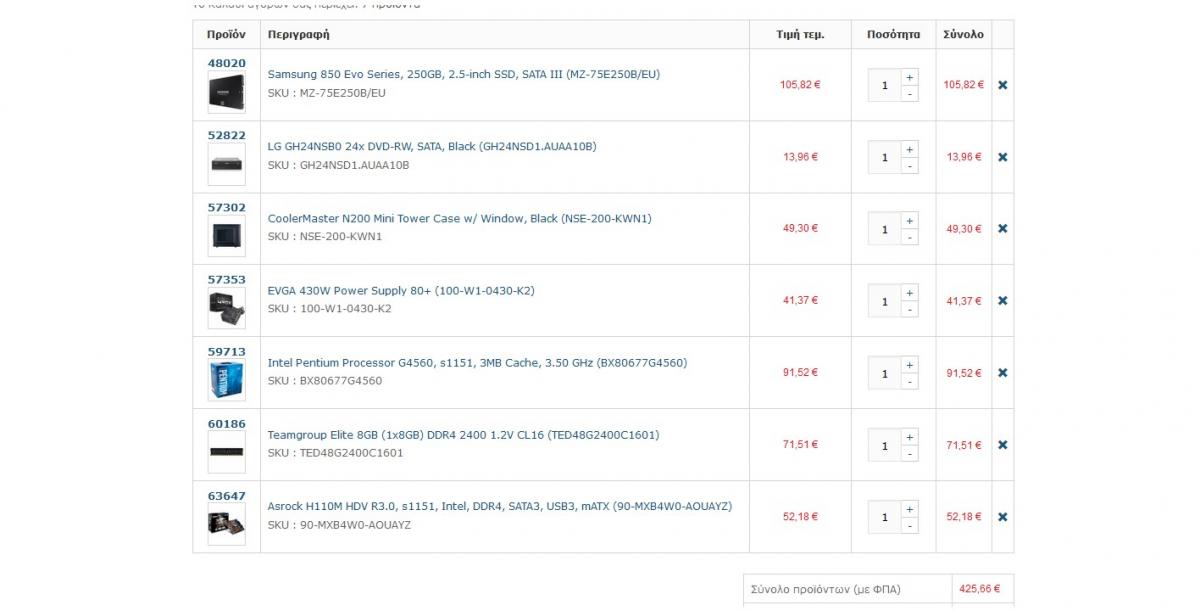The width and height of the screenshot is (1200, 611).
Task: Increase quantity of Intel Pentium G4560
Action: 909,365
